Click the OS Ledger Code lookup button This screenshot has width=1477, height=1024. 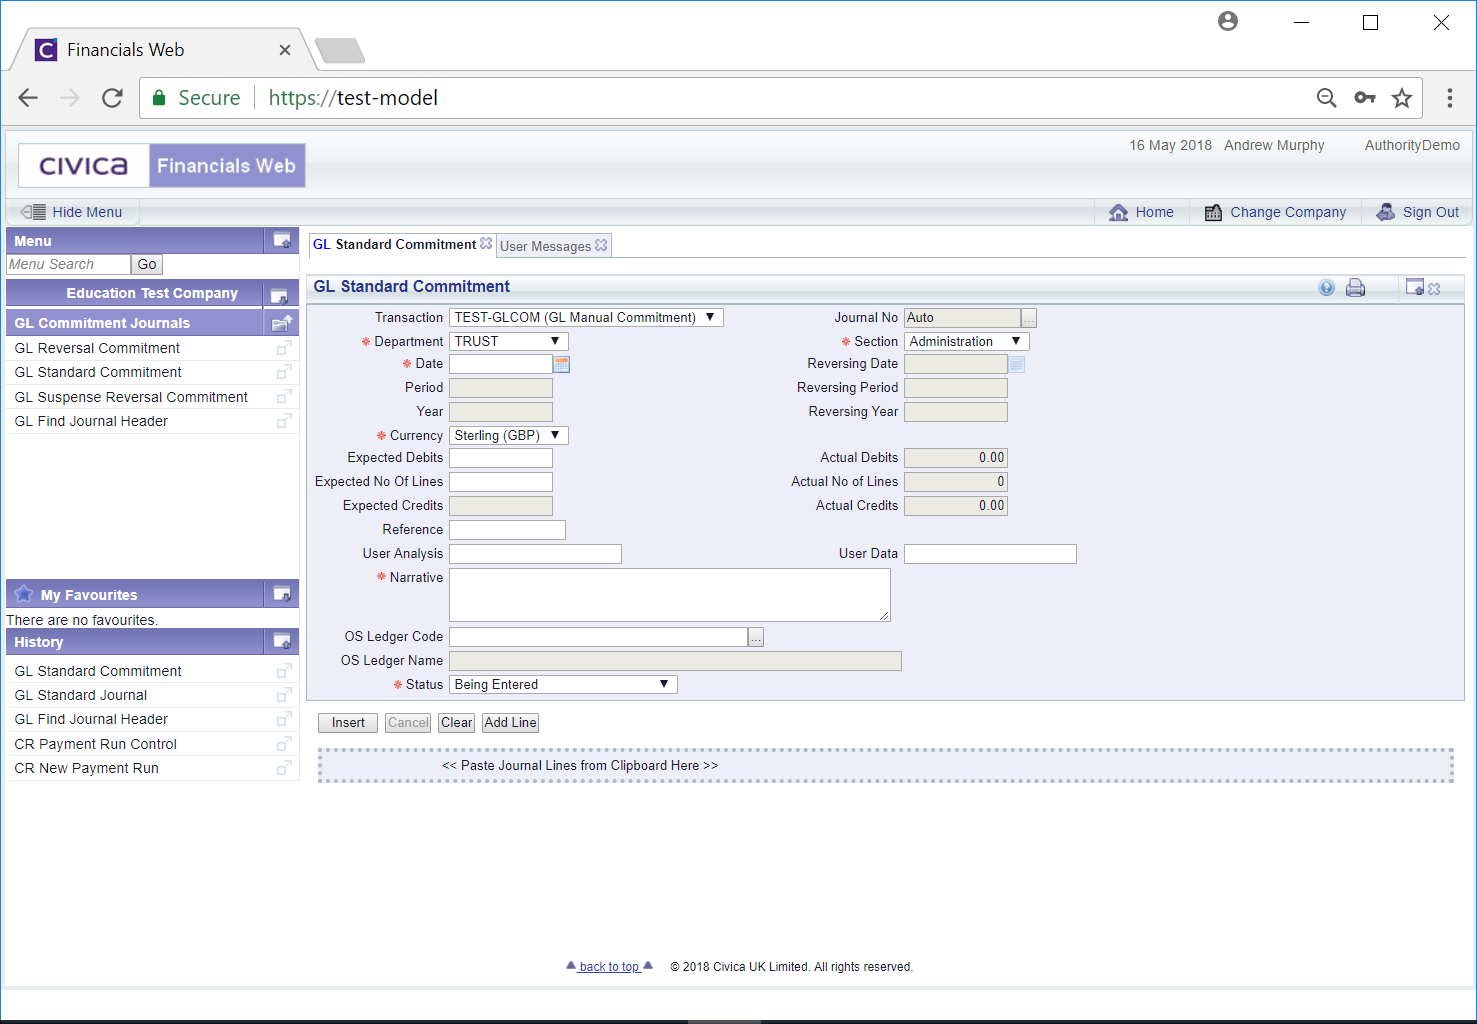coord(756,637)
